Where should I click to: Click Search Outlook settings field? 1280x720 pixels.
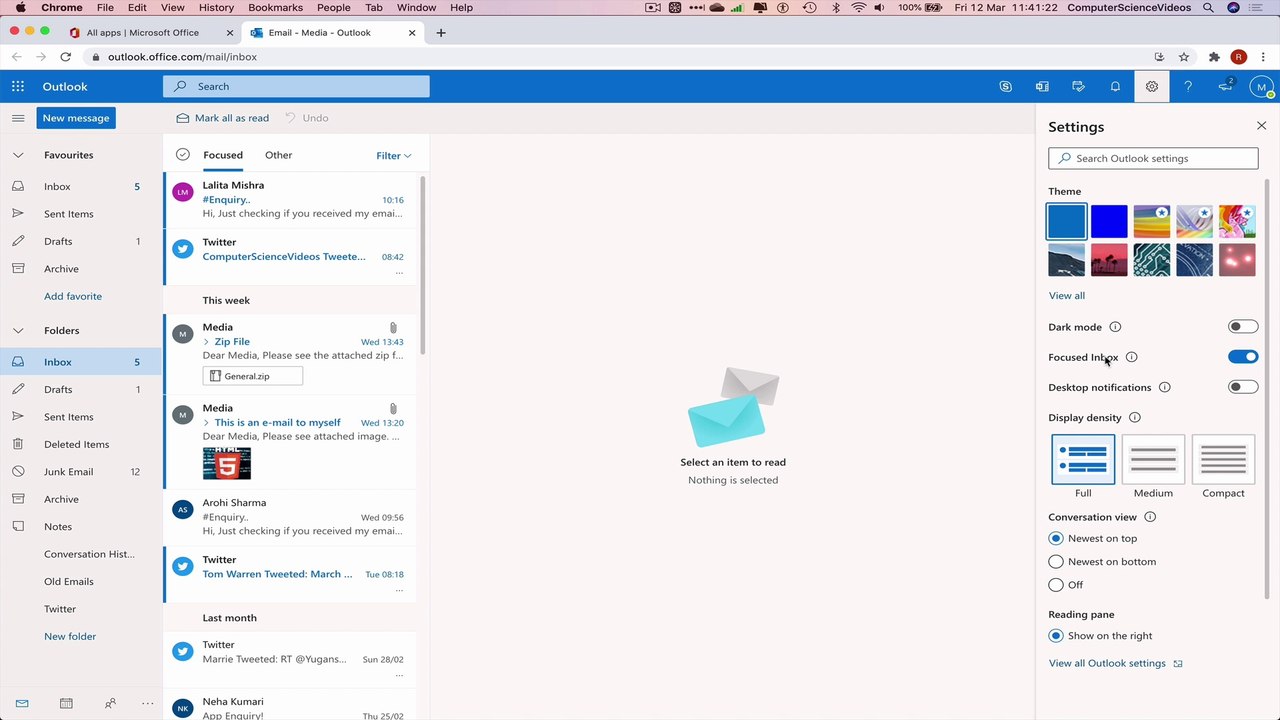(x=1153, y=158)
